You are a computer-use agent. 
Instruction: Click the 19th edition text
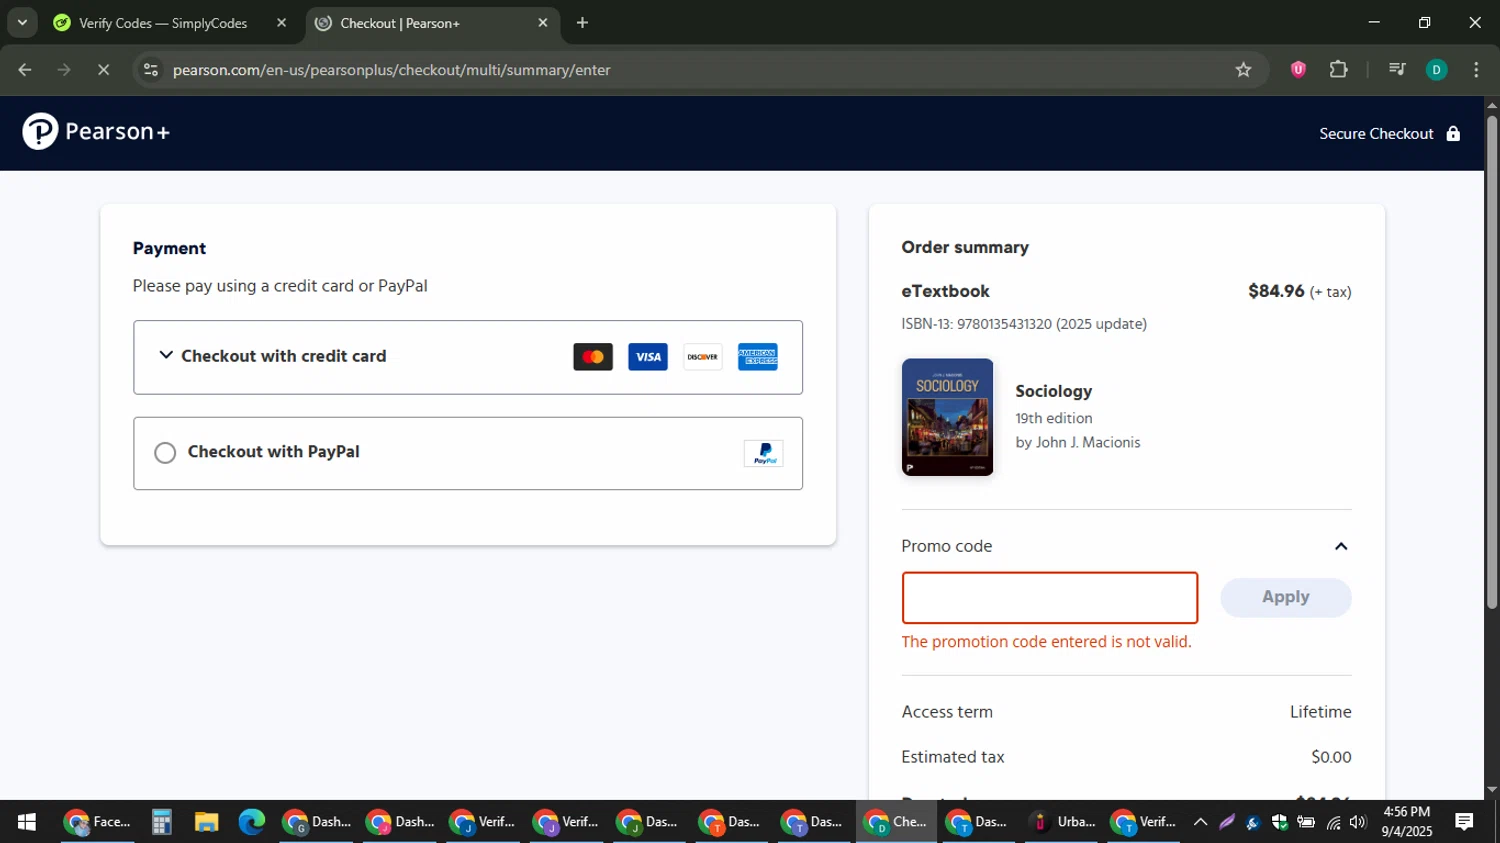click(x=1053, y=418)
